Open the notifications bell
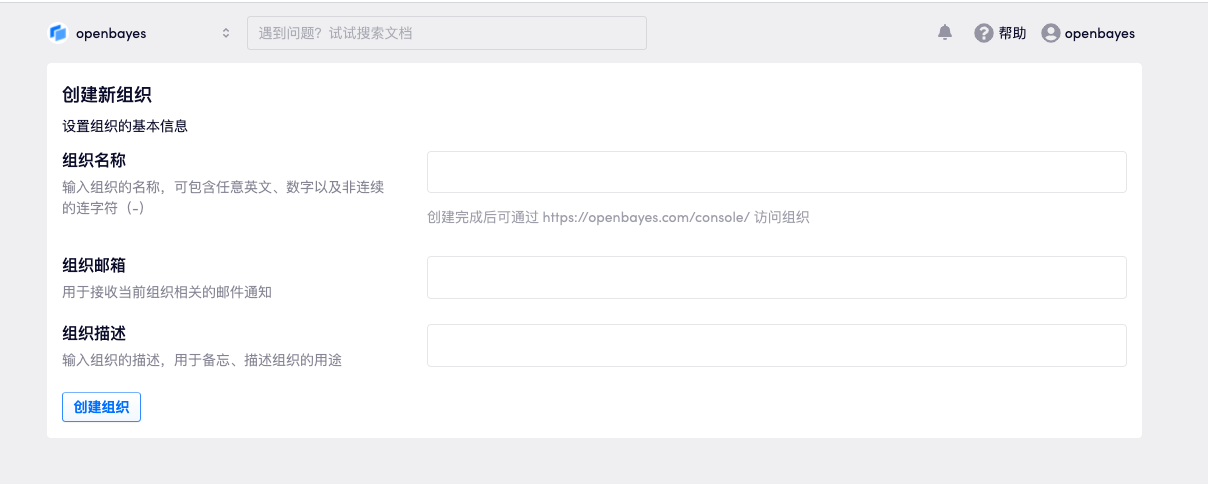Image resolution: width=1208 pixels, height=484 pixels. [x=945, y=33]
